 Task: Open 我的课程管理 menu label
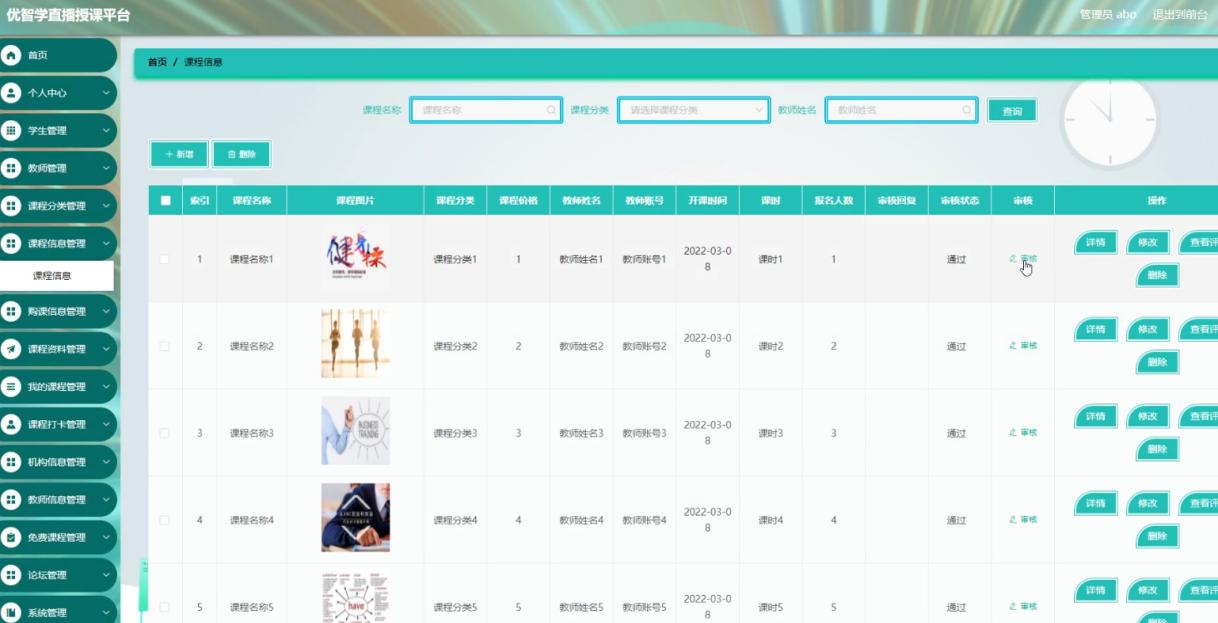click(x=56, y=387)
